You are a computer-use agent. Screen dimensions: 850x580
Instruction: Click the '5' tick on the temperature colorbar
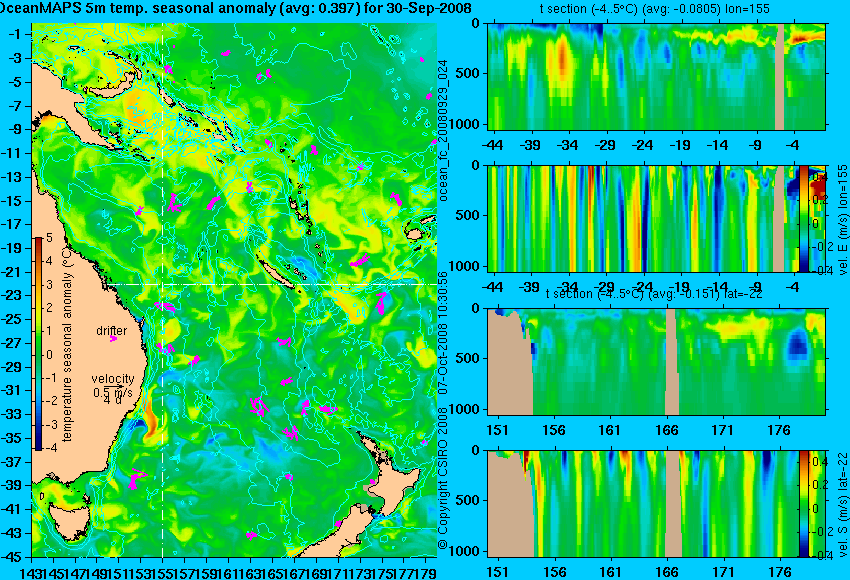(49, 237)
